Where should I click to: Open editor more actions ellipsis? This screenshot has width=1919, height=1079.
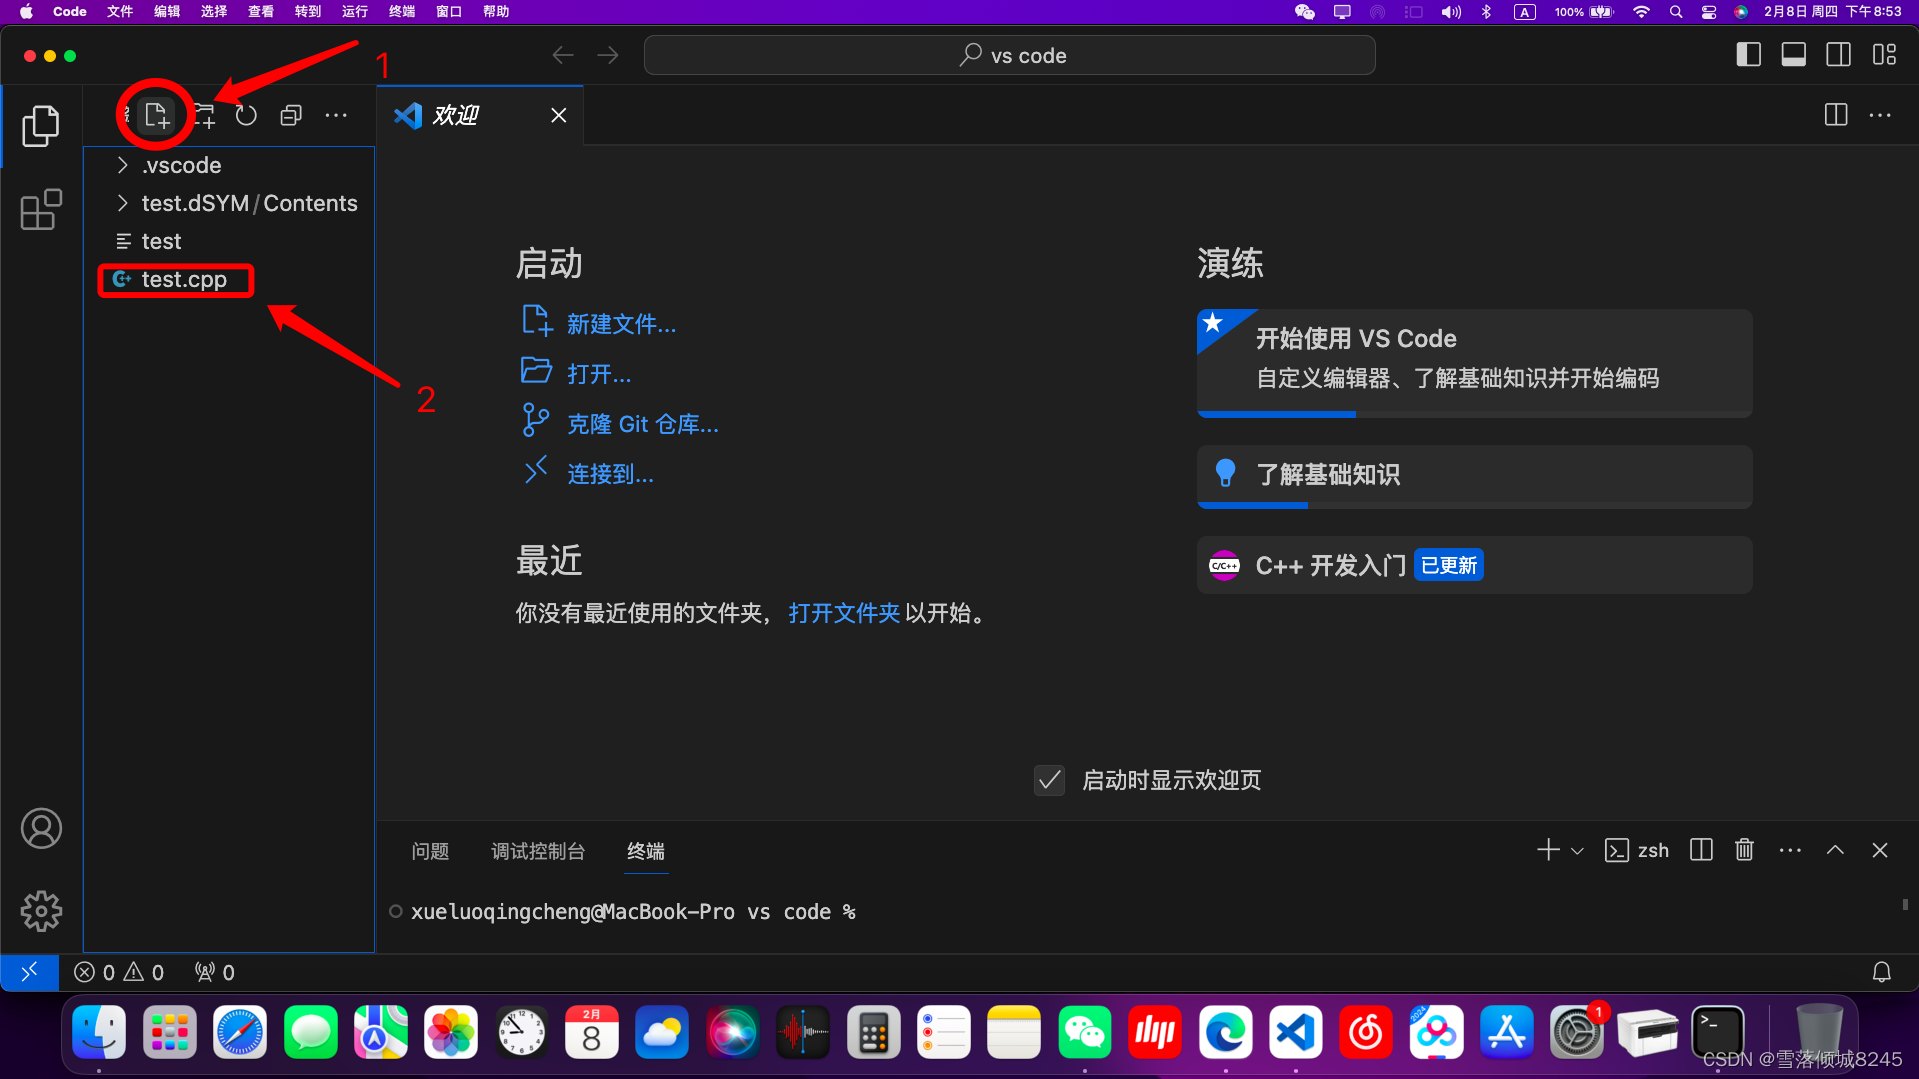pyautogui.click(x=1880, y=115)
